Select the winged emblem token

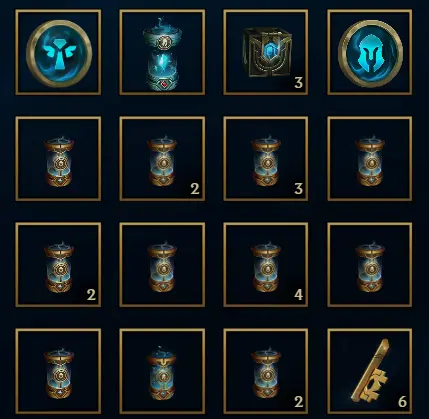pos(58,52)
